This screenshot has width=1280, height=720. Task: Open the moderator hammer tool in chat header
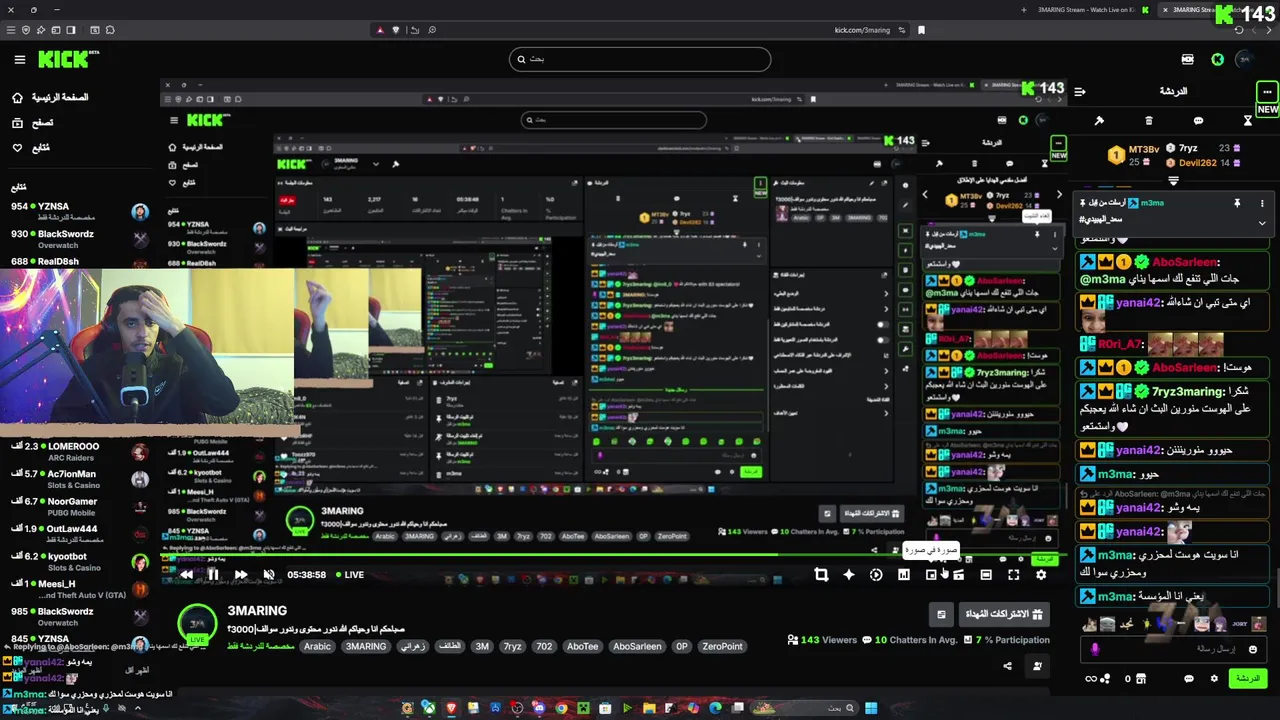1099,121
